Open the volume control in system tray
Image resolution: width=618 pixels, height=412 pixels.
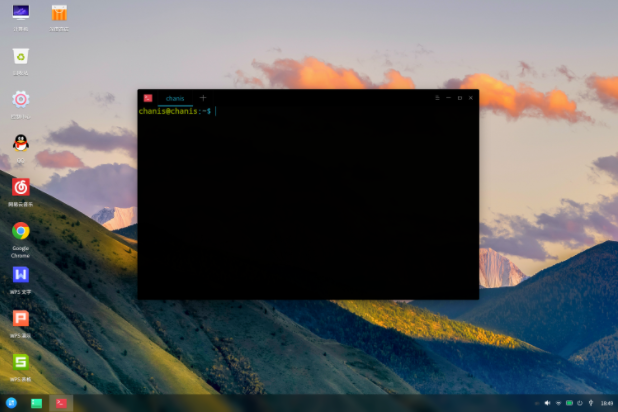547,403
